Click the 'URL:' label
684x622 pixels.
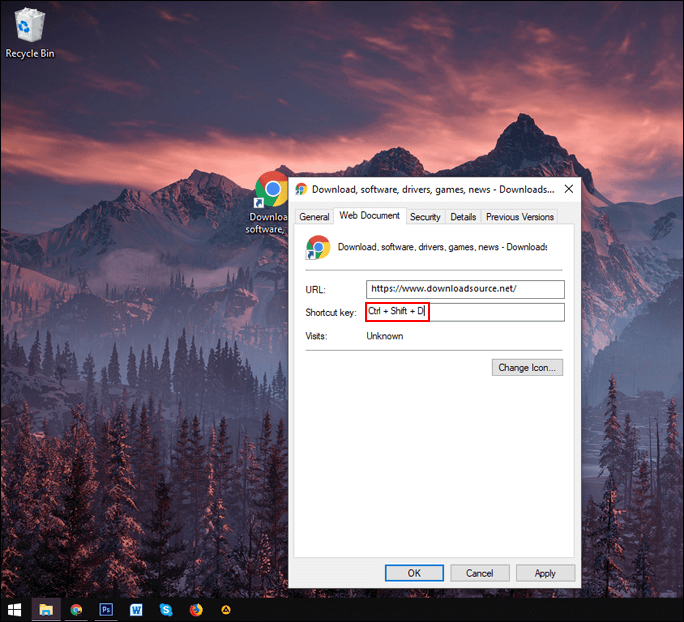click(315, 289)
